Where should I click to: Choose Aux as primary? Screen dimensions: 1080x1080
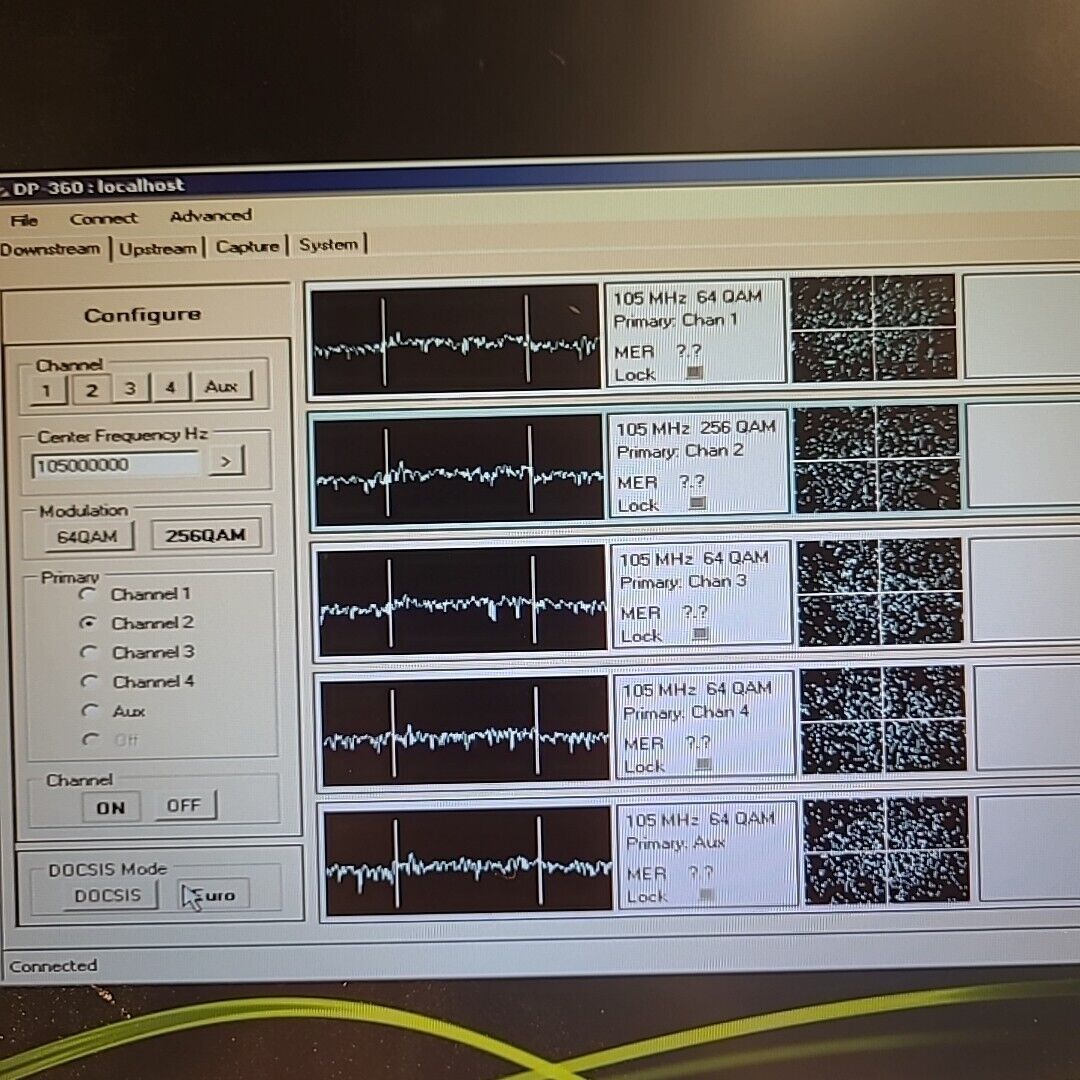coord(113,711)
